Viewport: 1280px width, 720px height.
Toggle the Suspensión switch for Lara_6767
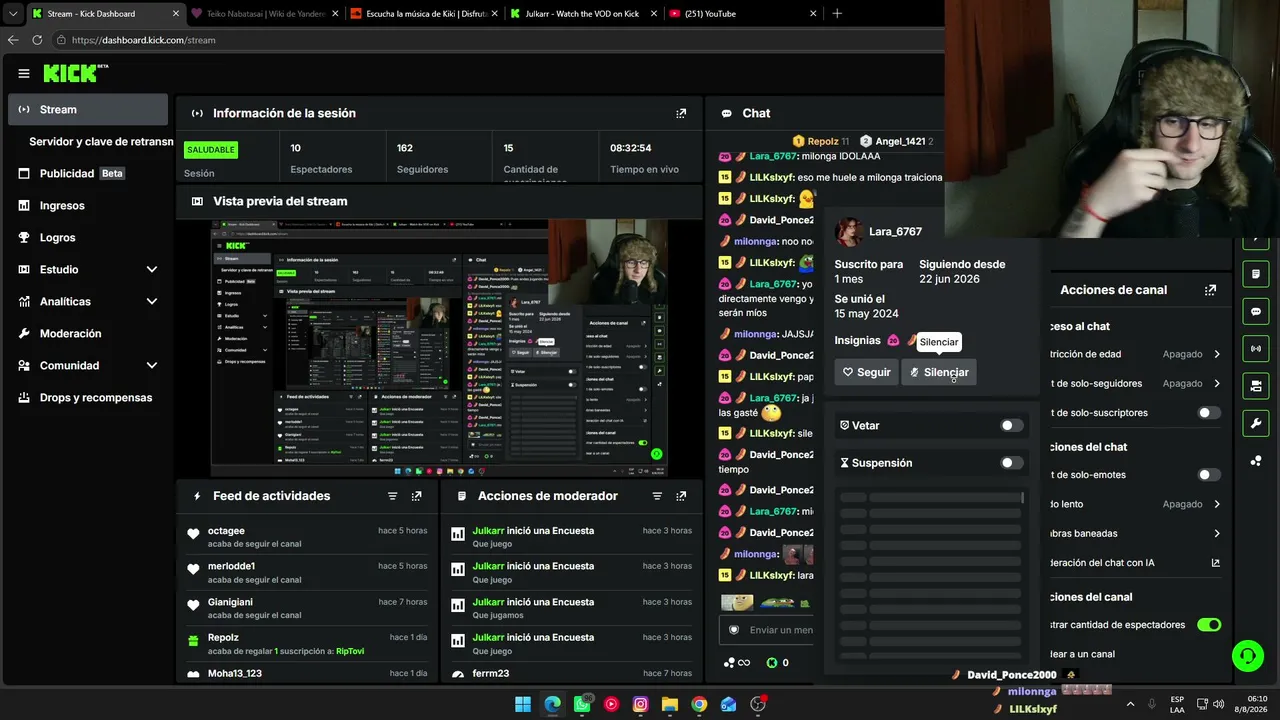pyautogui.click(x=1012, y=463)
